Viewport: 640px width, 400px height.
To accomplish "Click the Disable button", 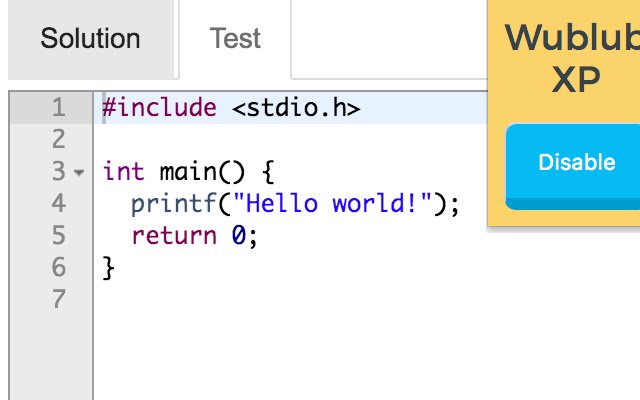I will tap(573, 167).
